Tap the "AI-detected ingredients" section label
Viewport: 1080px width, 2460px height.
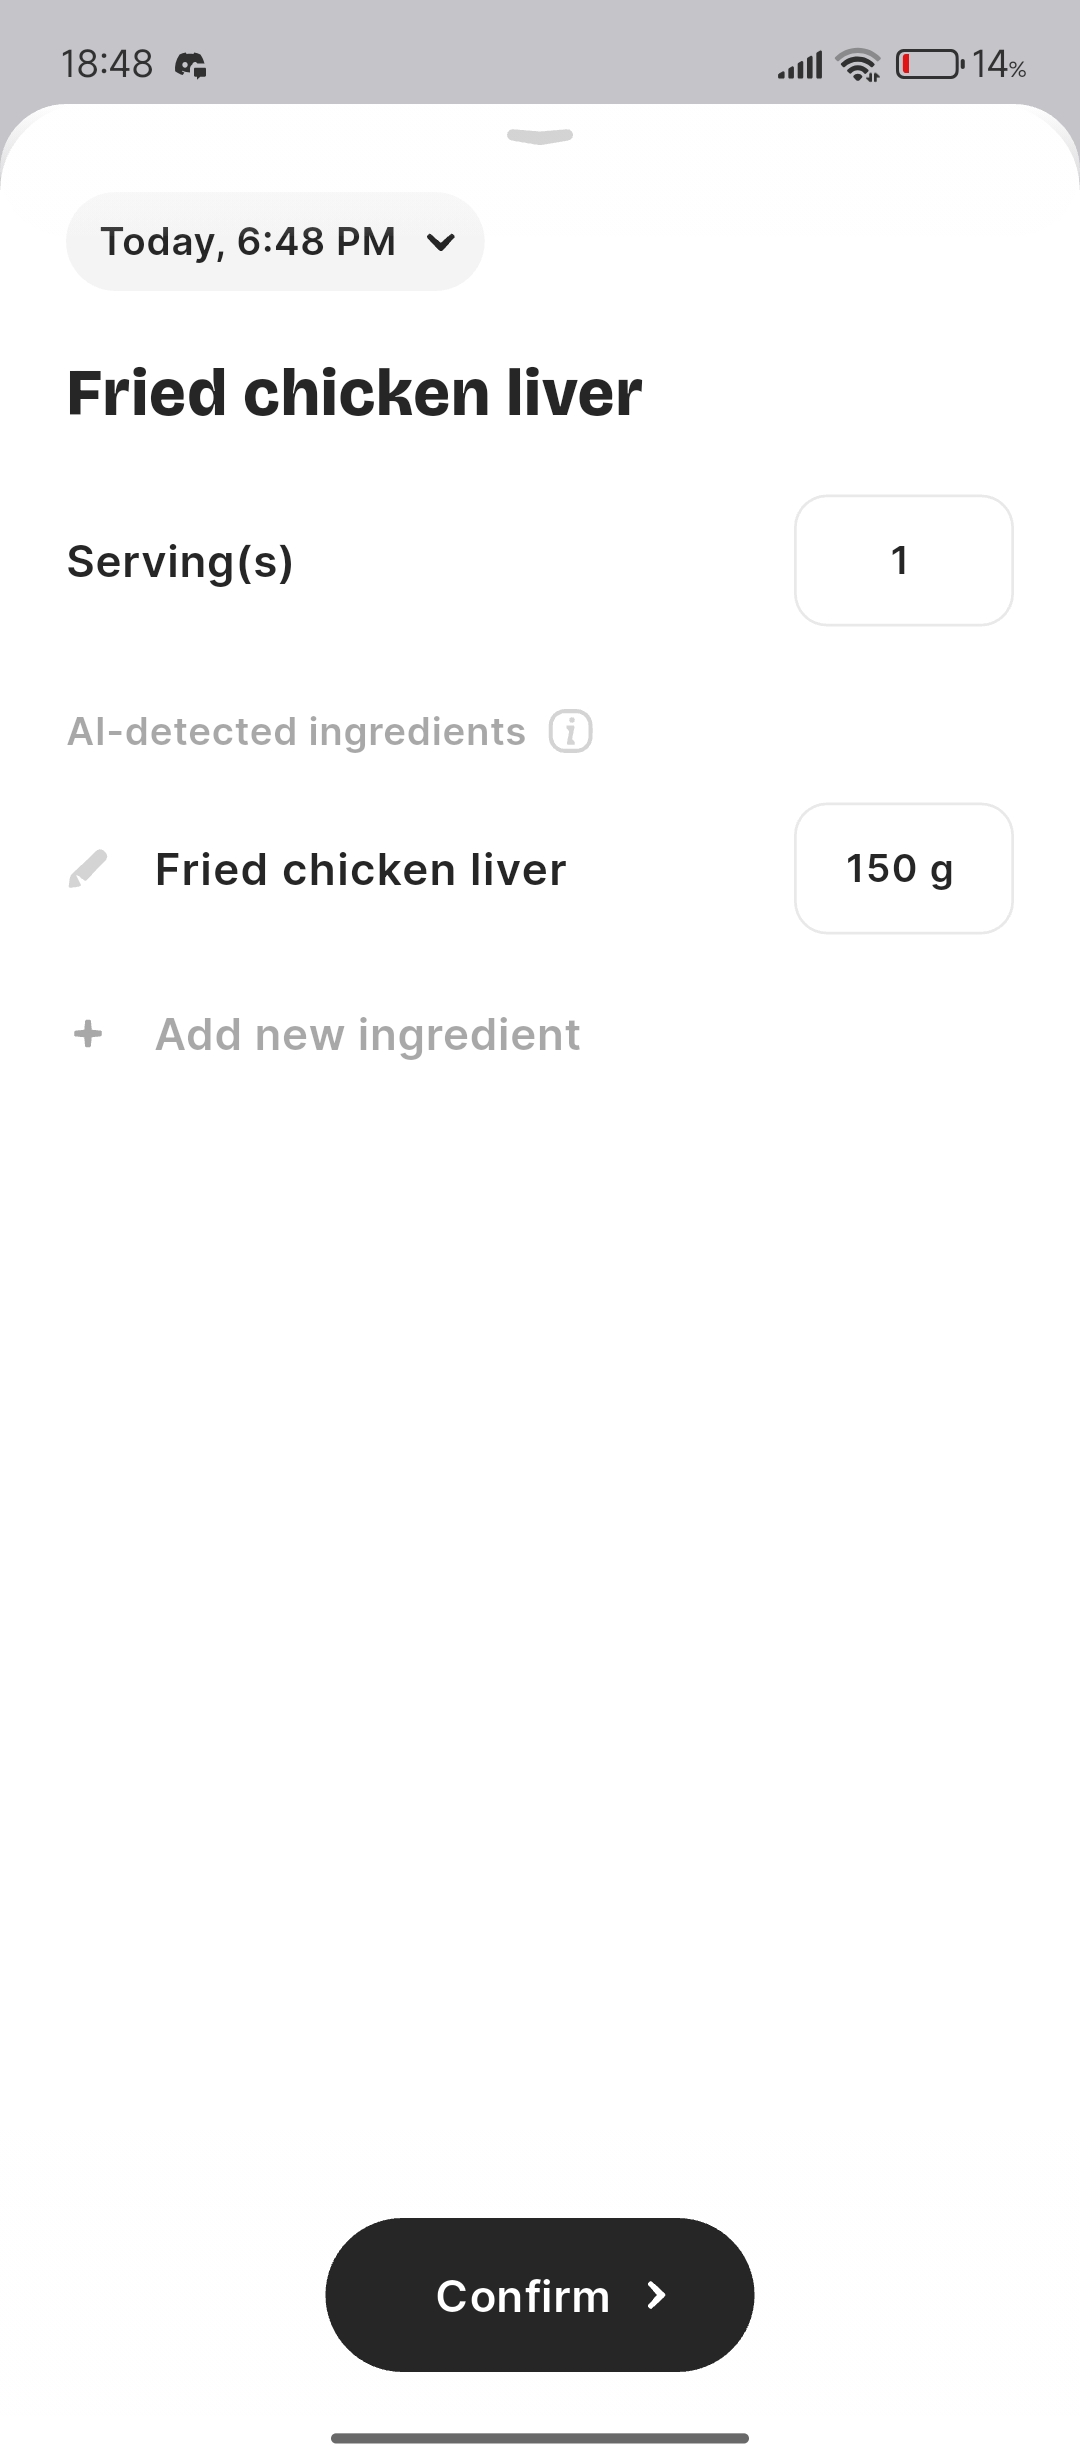[x=296, y=731]
